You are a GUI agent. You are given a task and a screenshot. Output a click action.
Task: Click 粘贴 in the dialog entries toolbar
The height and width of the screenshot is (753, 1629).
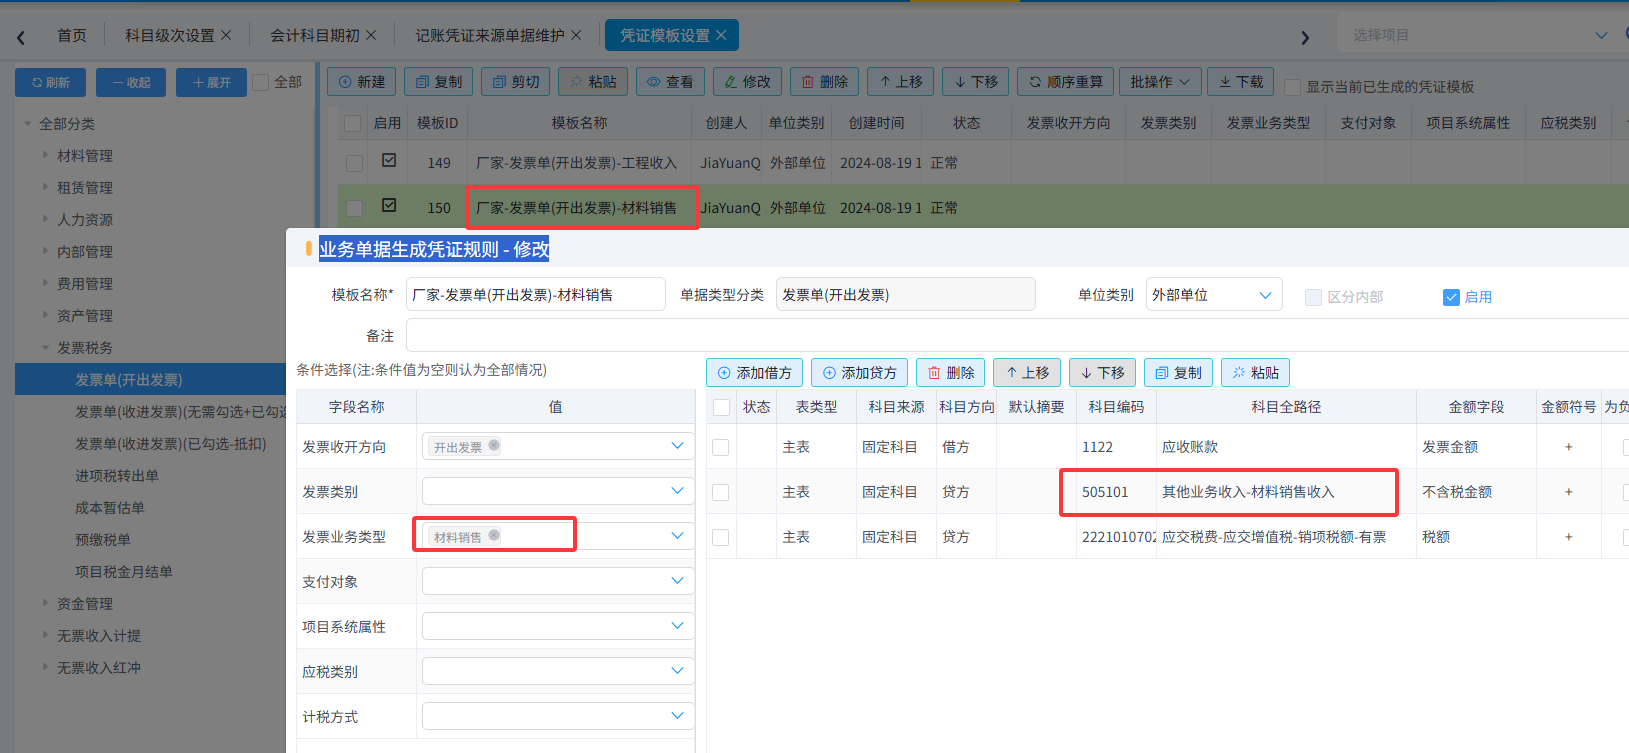pos(1255,373)
